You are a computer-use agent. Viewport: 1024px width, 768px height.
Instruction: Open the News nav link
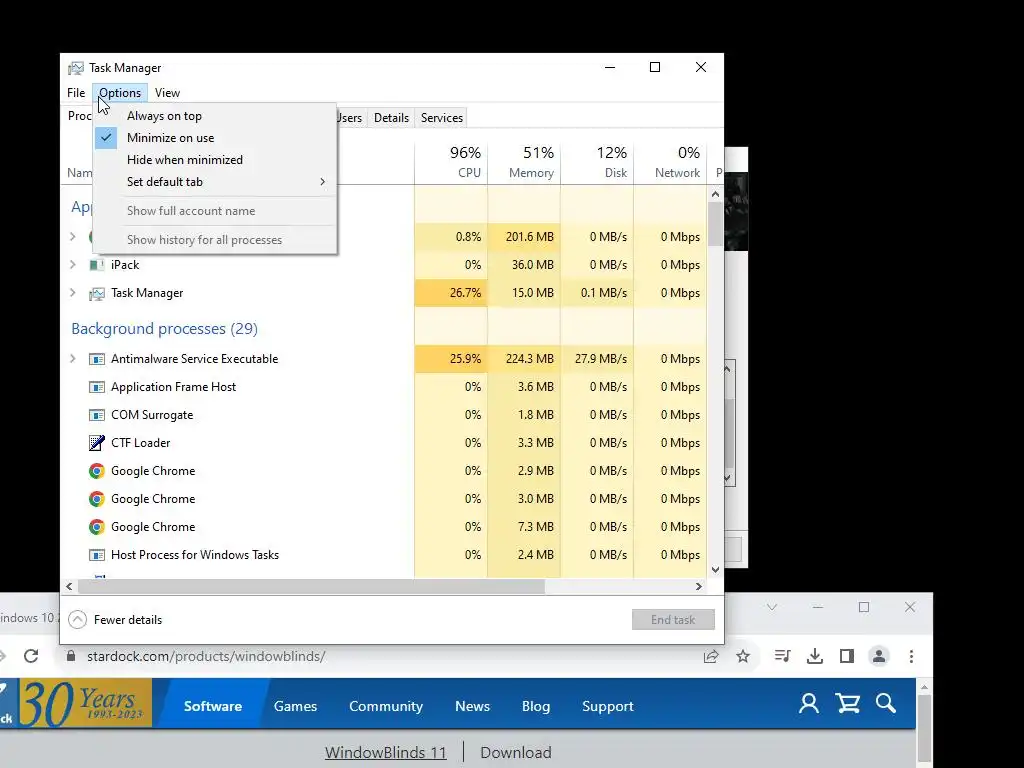point(472,706)
